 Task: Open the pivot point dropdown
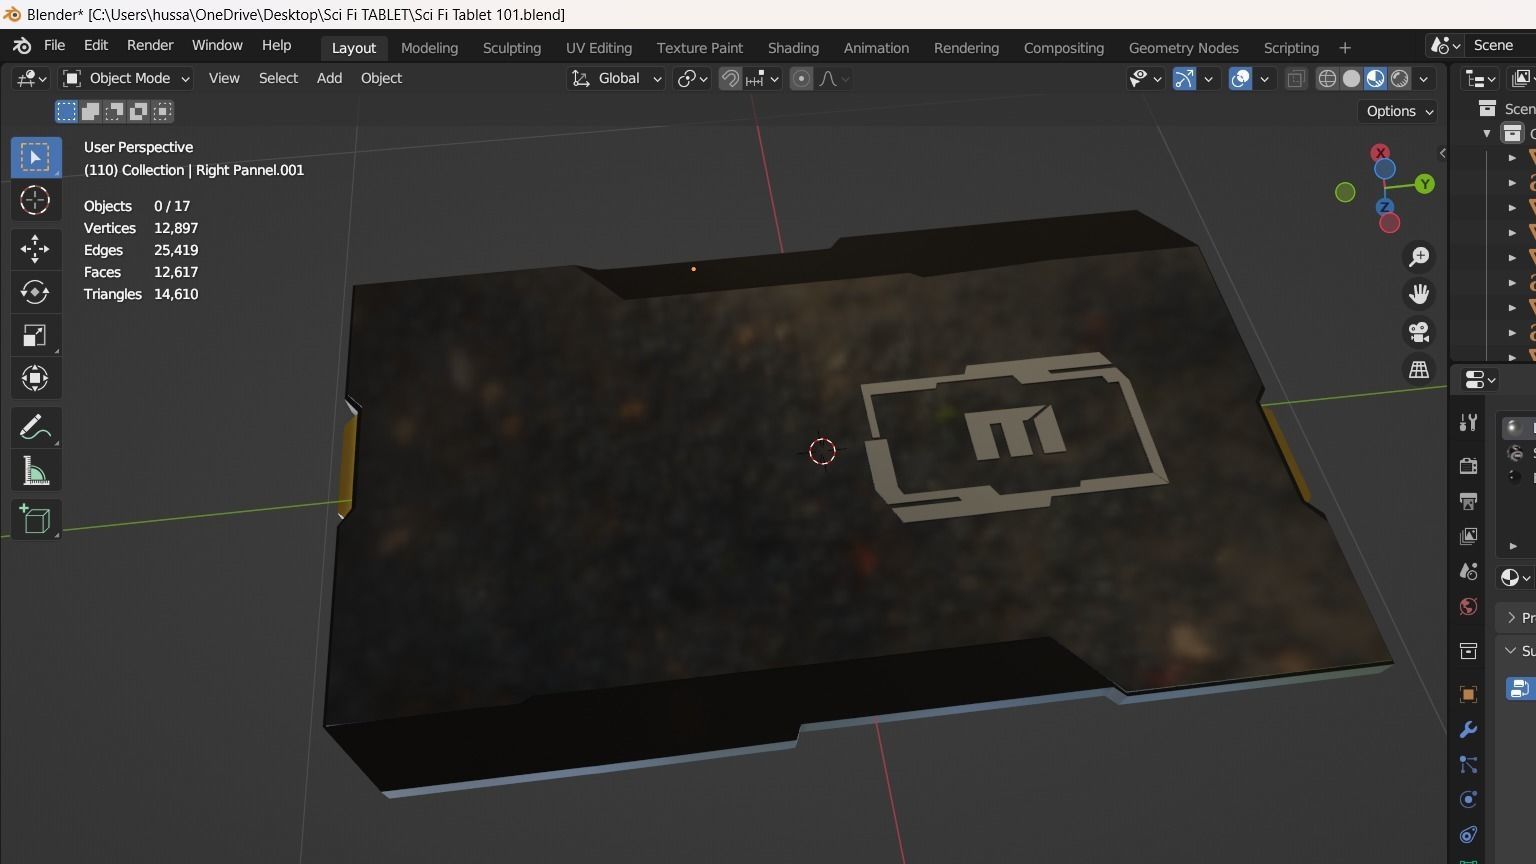(x=692, y=78)
